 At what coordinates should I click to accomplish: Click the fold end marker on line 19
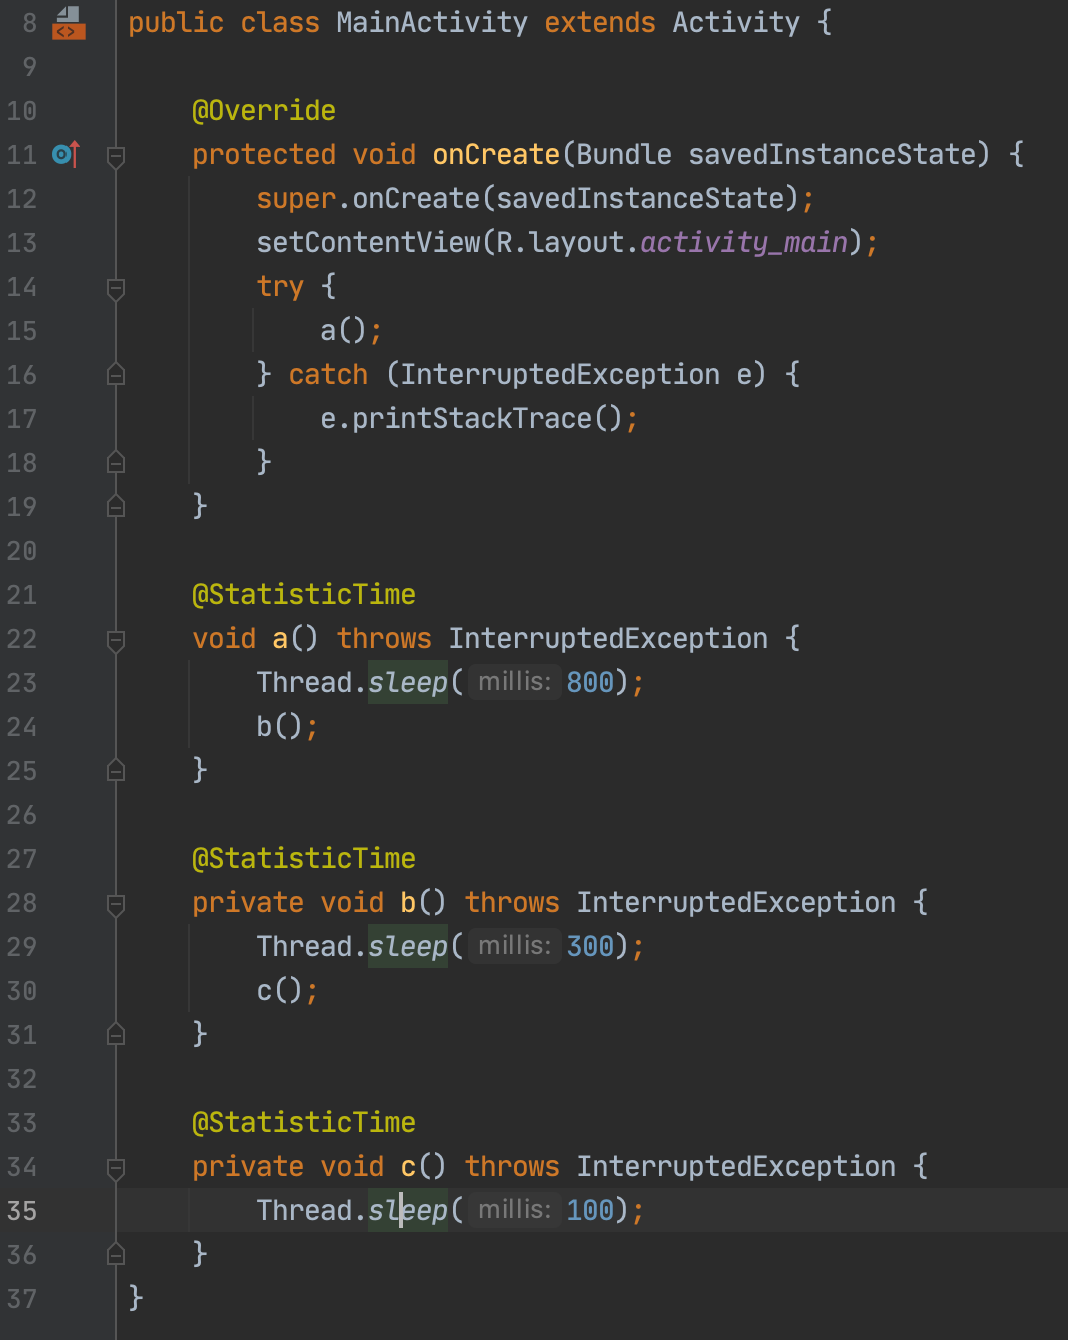(x=116, y=506)
